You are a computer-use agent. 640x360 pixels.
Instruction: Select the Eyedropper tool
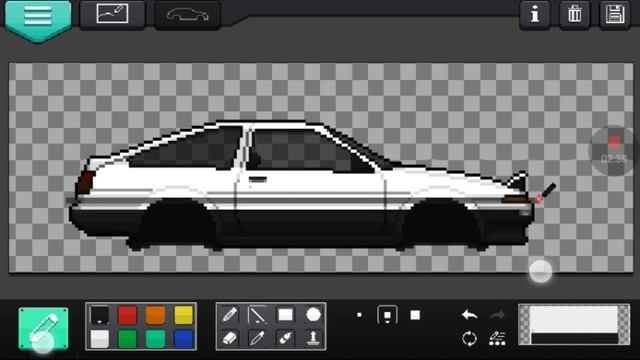pyautogui.click(x=257, y=338)
